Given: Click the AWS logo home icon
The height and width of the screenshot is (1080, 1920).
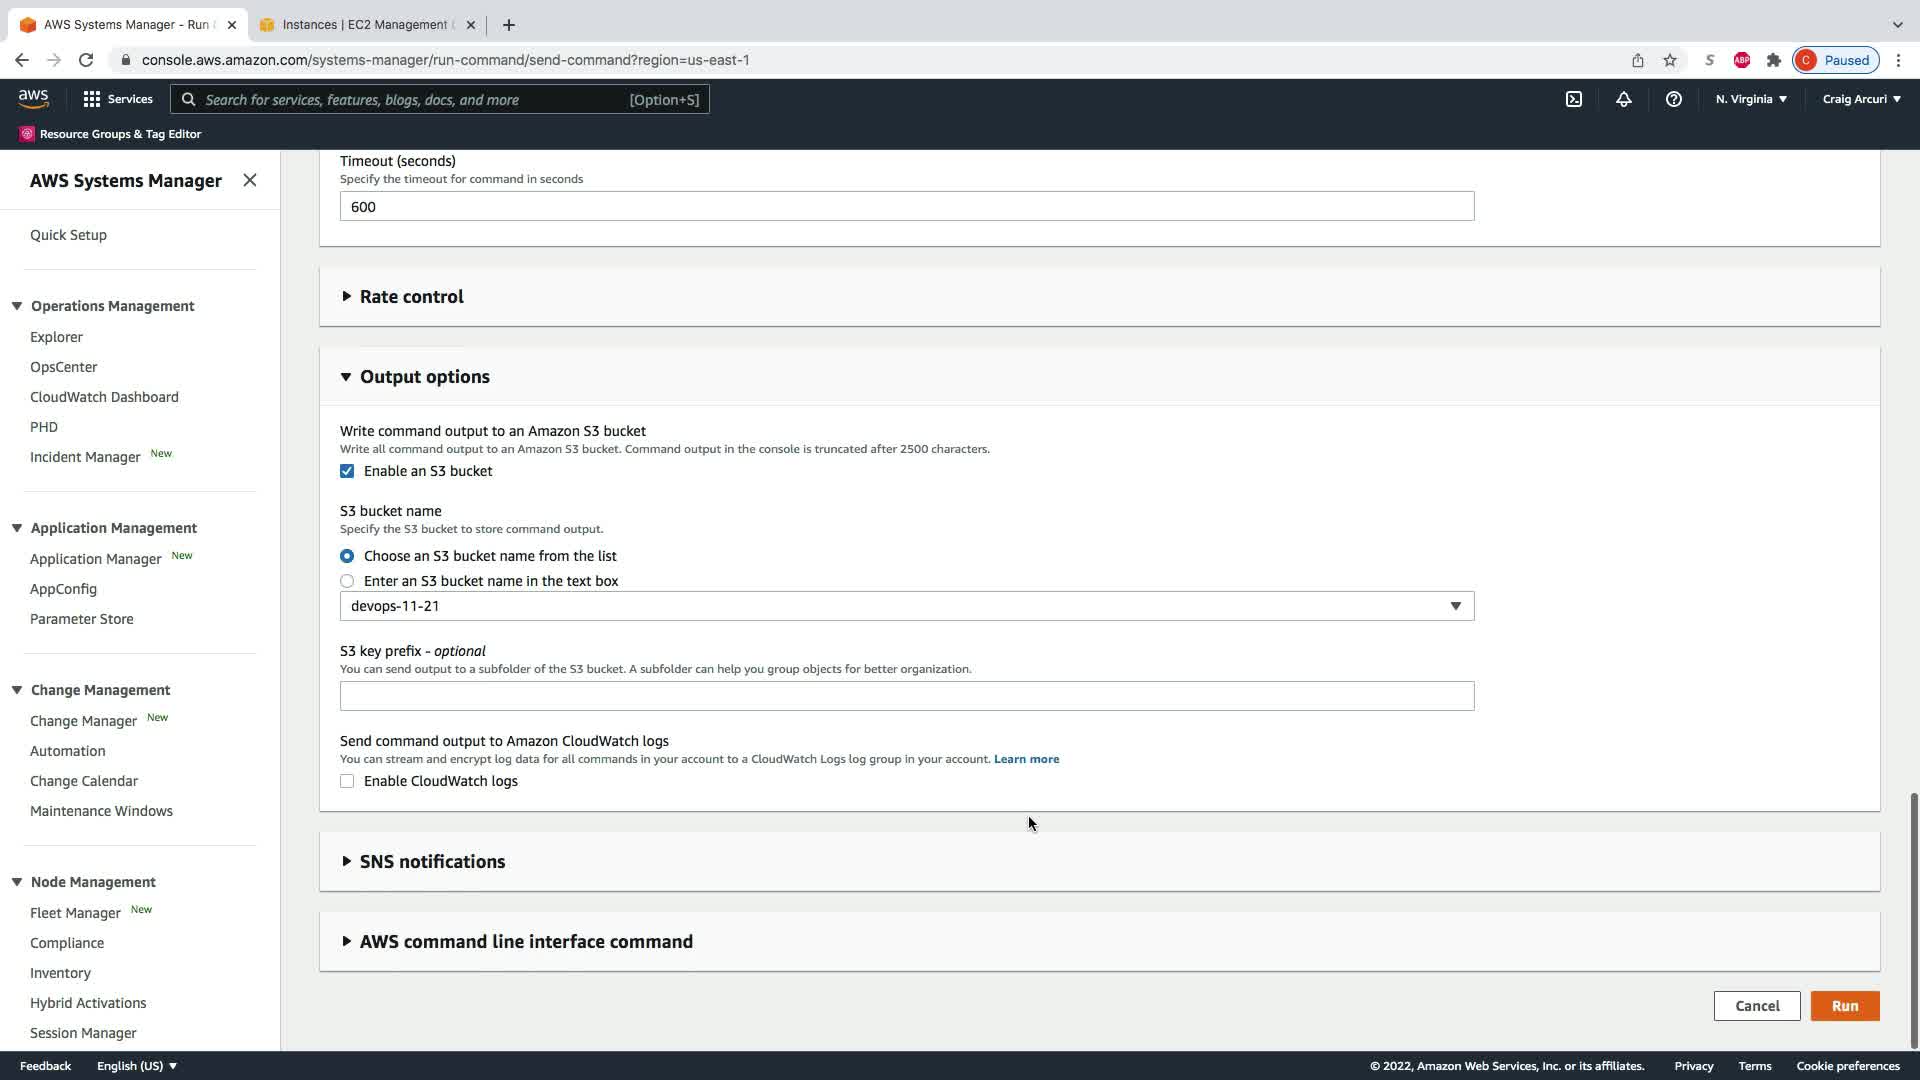Looking at the screenshot, I should pos(33,98).
